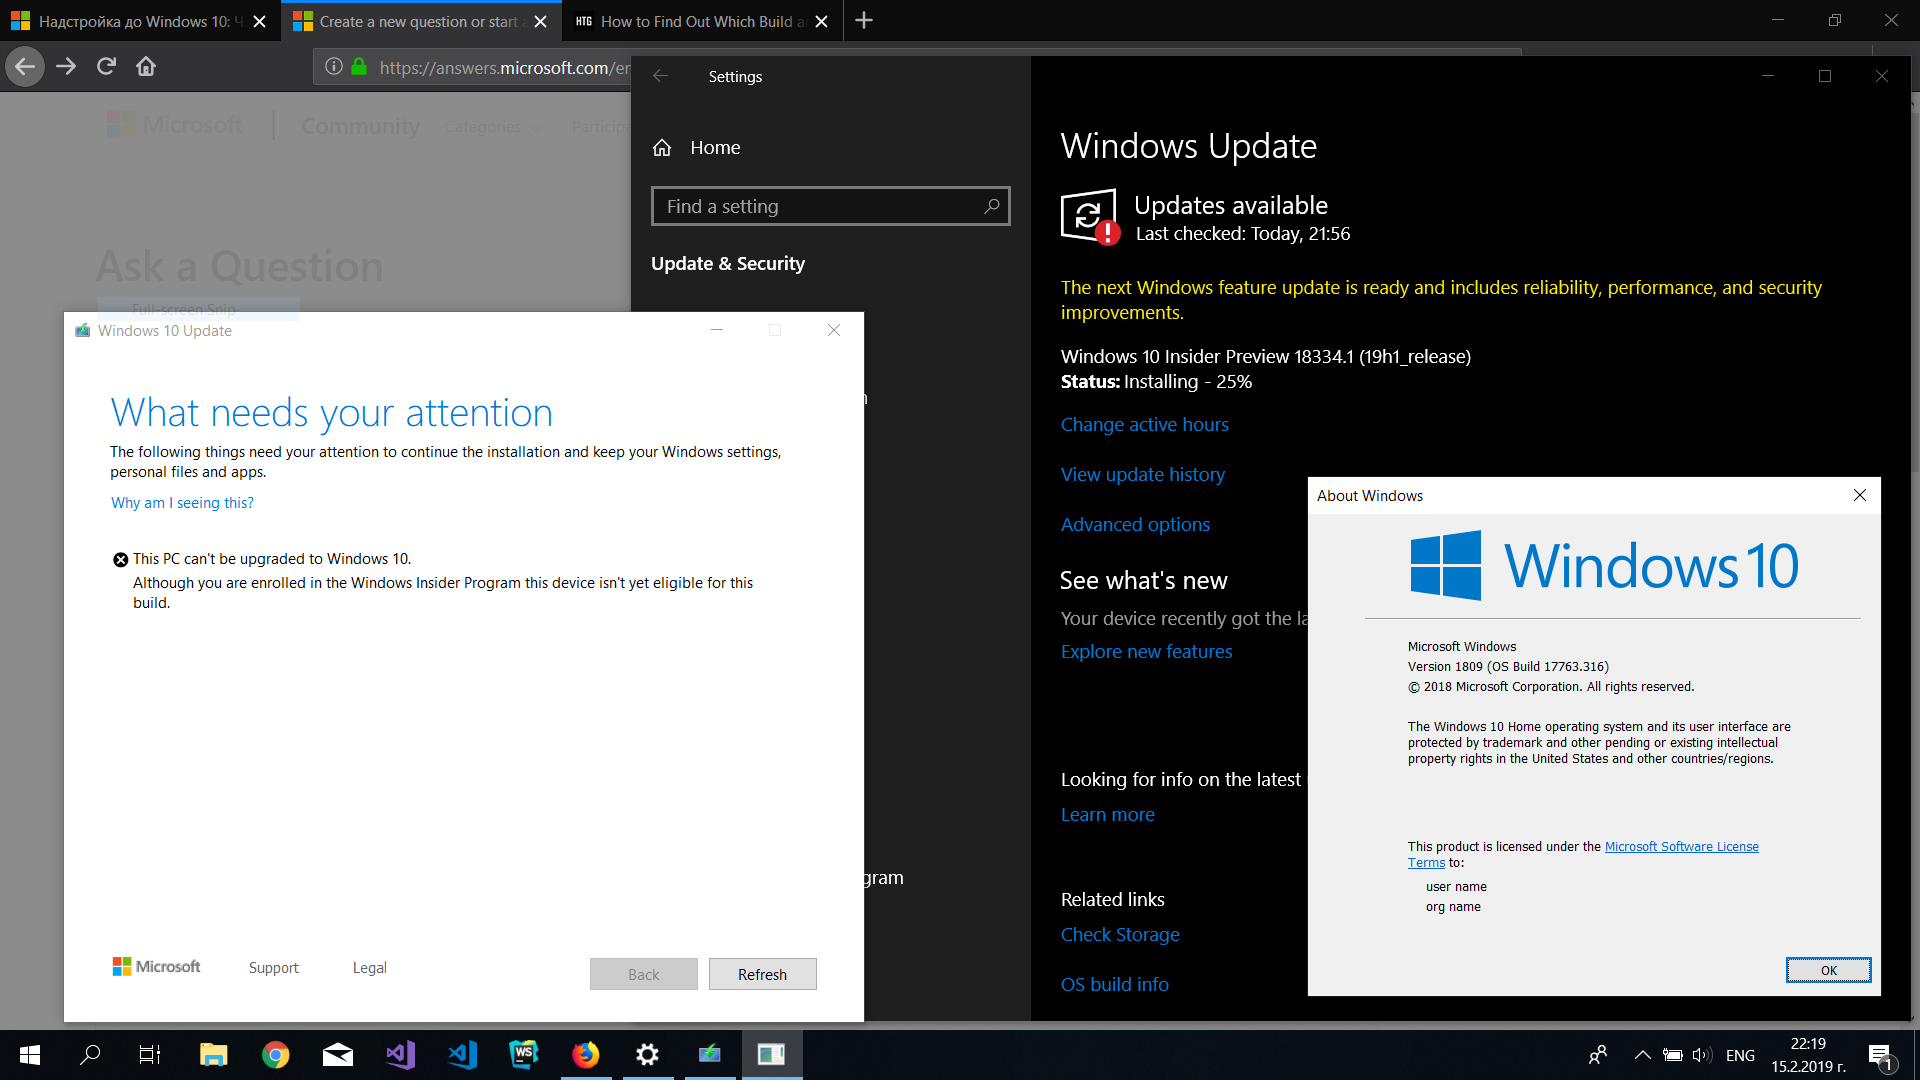
Task: Switch to 'Create a new question' tab
Action: point(421,21)
